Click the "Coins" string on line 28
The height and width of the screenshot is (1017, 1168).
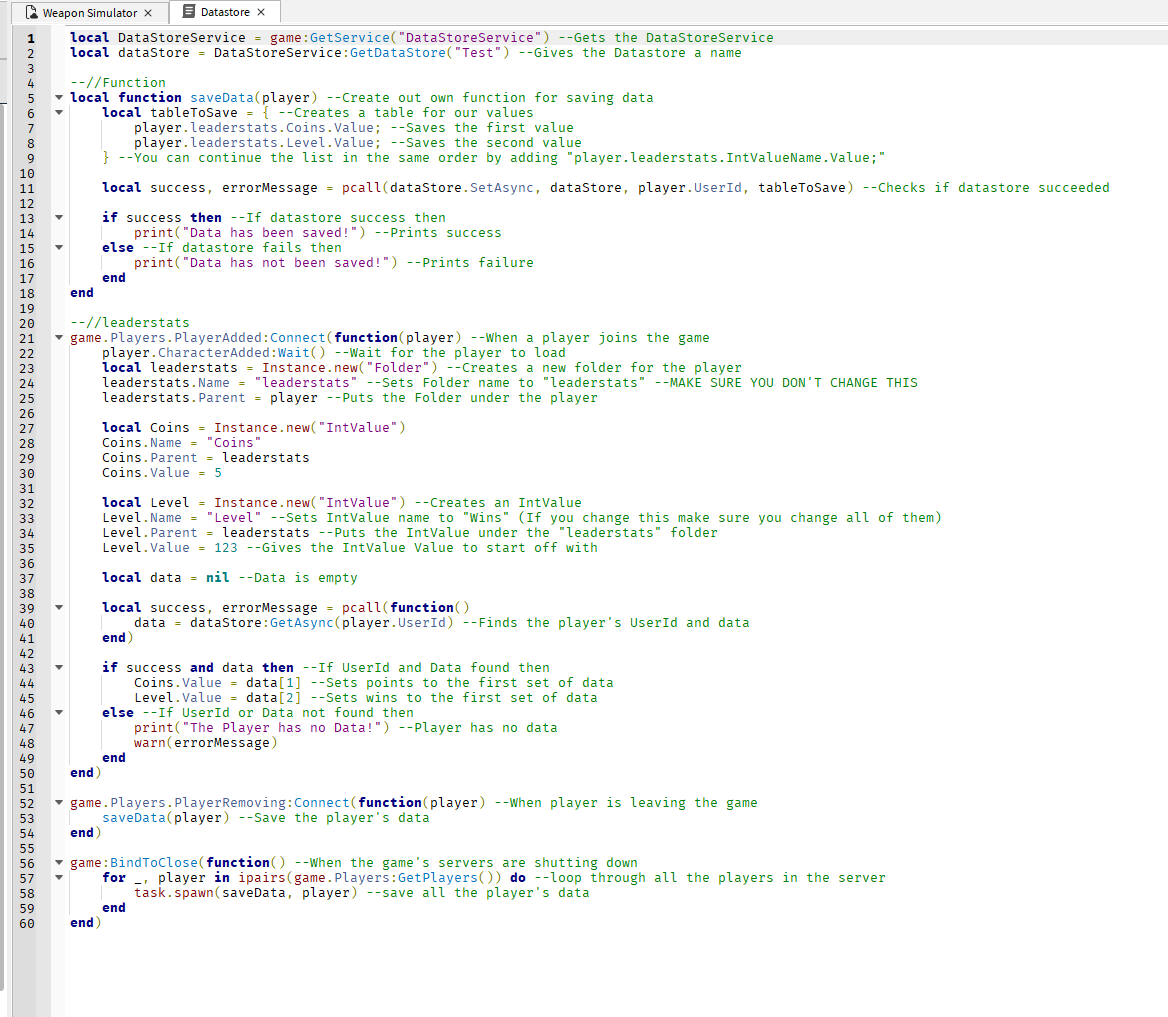(234, 443)
